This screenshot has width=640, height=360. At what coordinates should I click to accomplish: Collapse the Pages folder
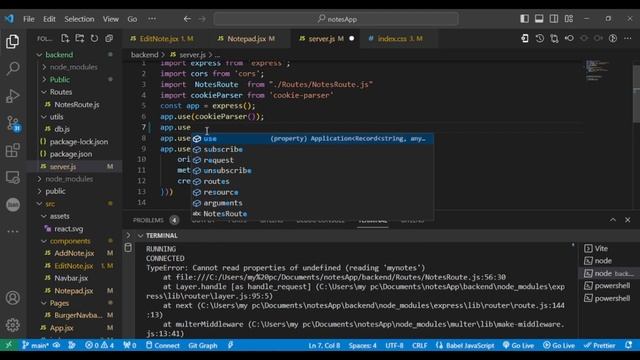59,303
